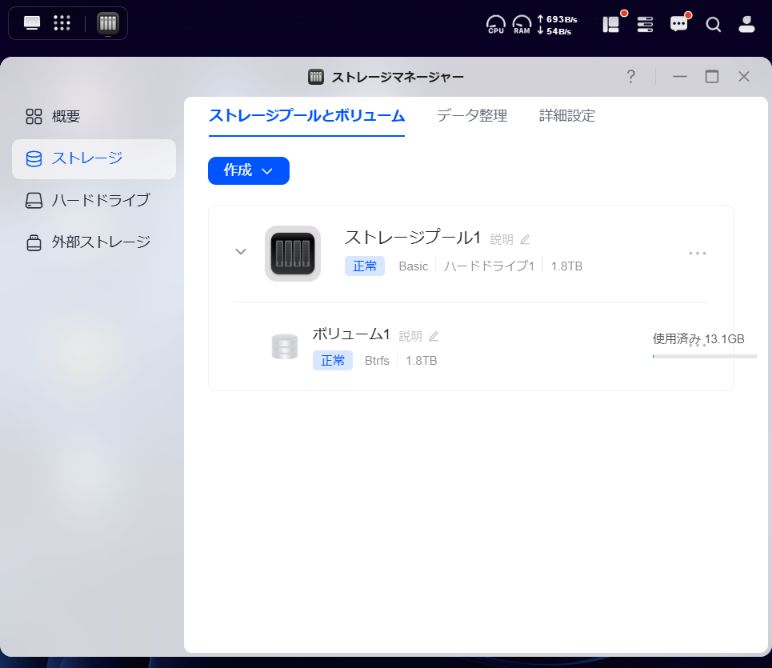Image resolution: width=772 pixels, height=668 pixels.
Task: Open help with the question mark icon
Action: (631, 76)
